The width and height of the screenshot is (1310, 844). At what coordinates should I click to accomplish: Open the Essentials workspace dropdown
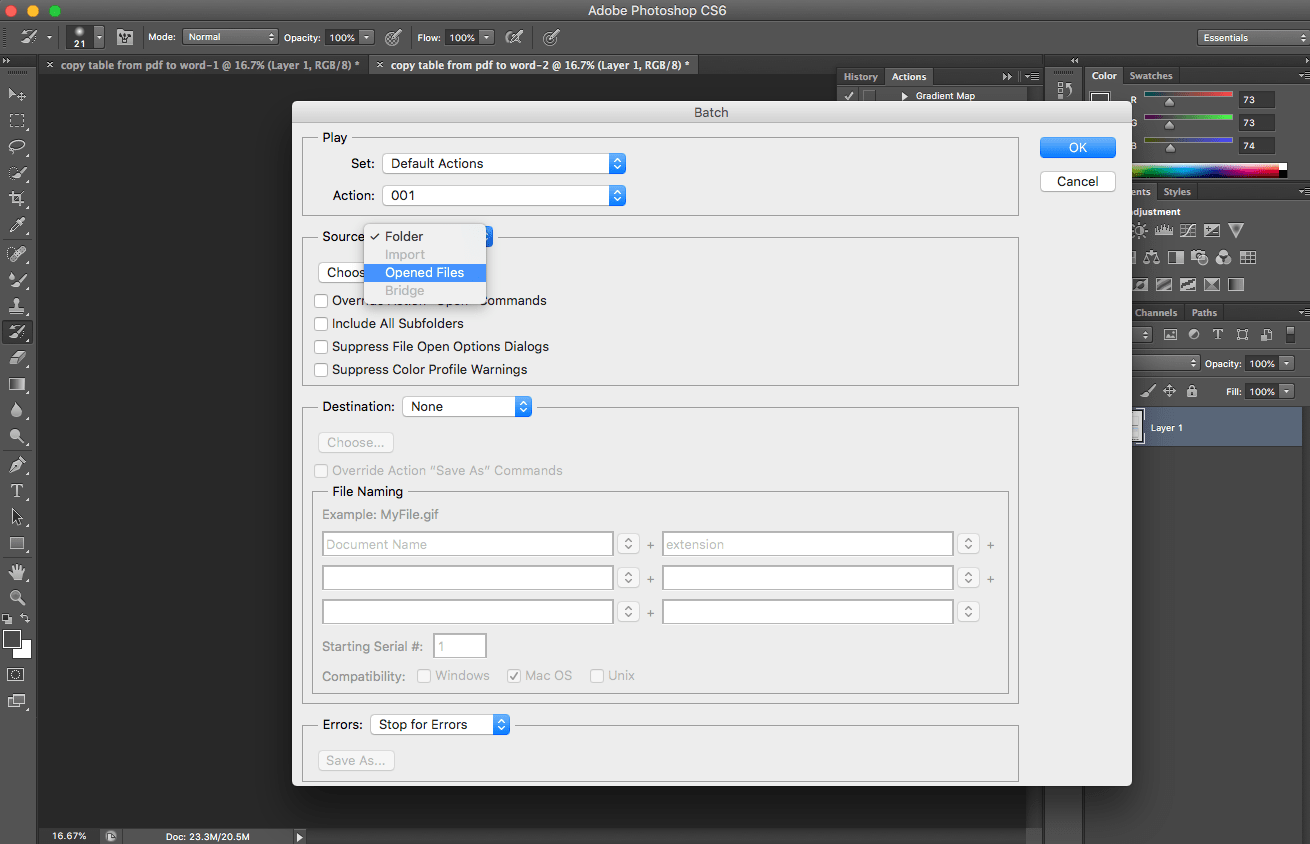(1253, 37)
